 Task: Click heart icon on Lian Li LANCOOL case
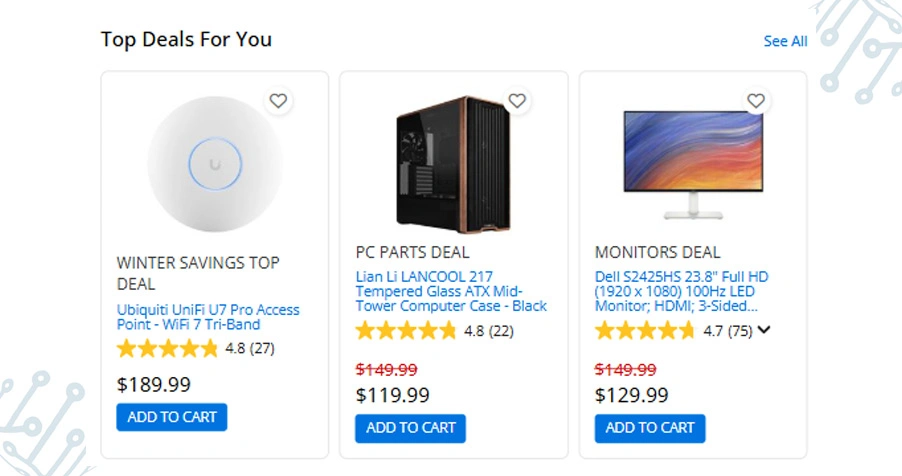click(x=517, y=101)
